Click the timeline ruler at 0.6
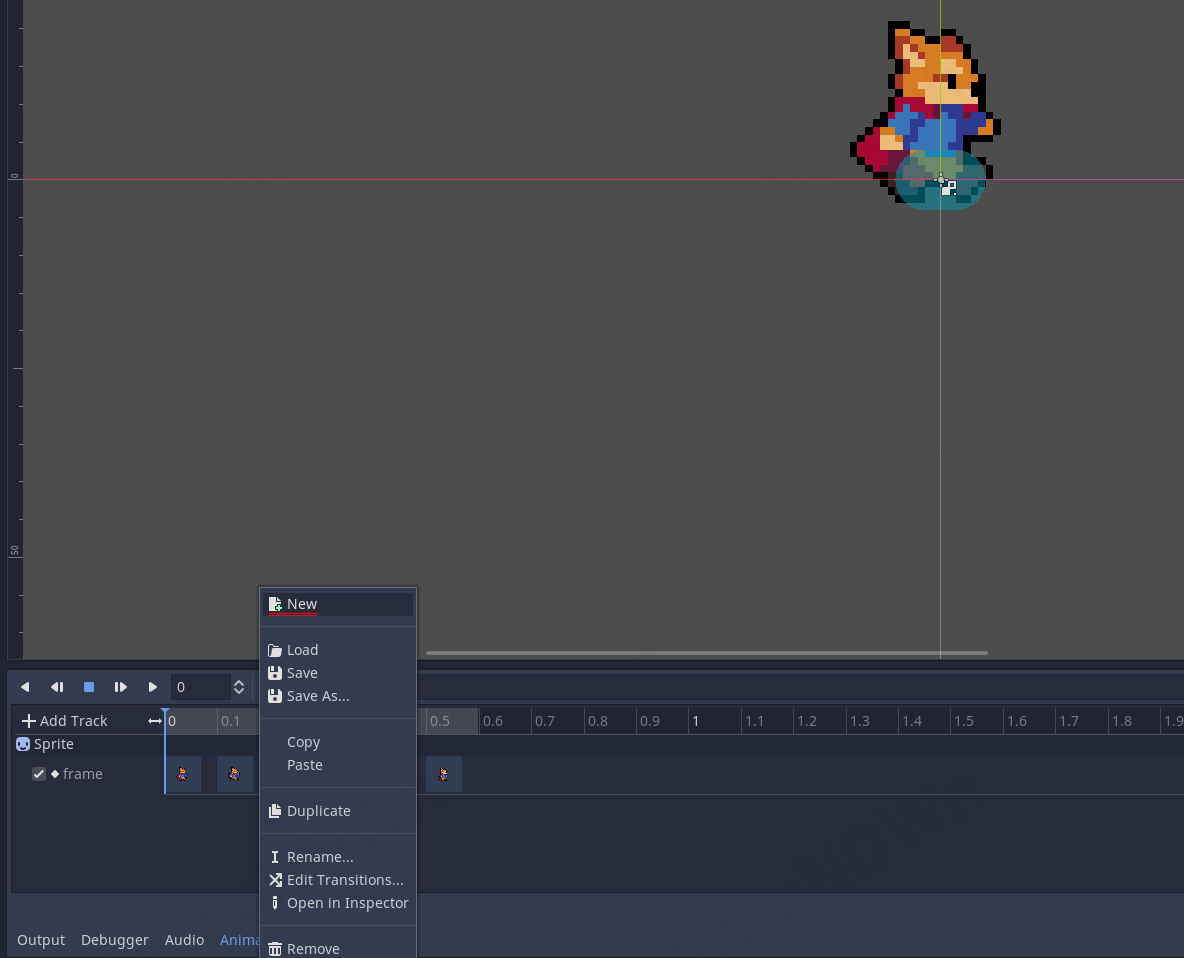Viewport: 1184px width, 958px height. tap(492, 721)
